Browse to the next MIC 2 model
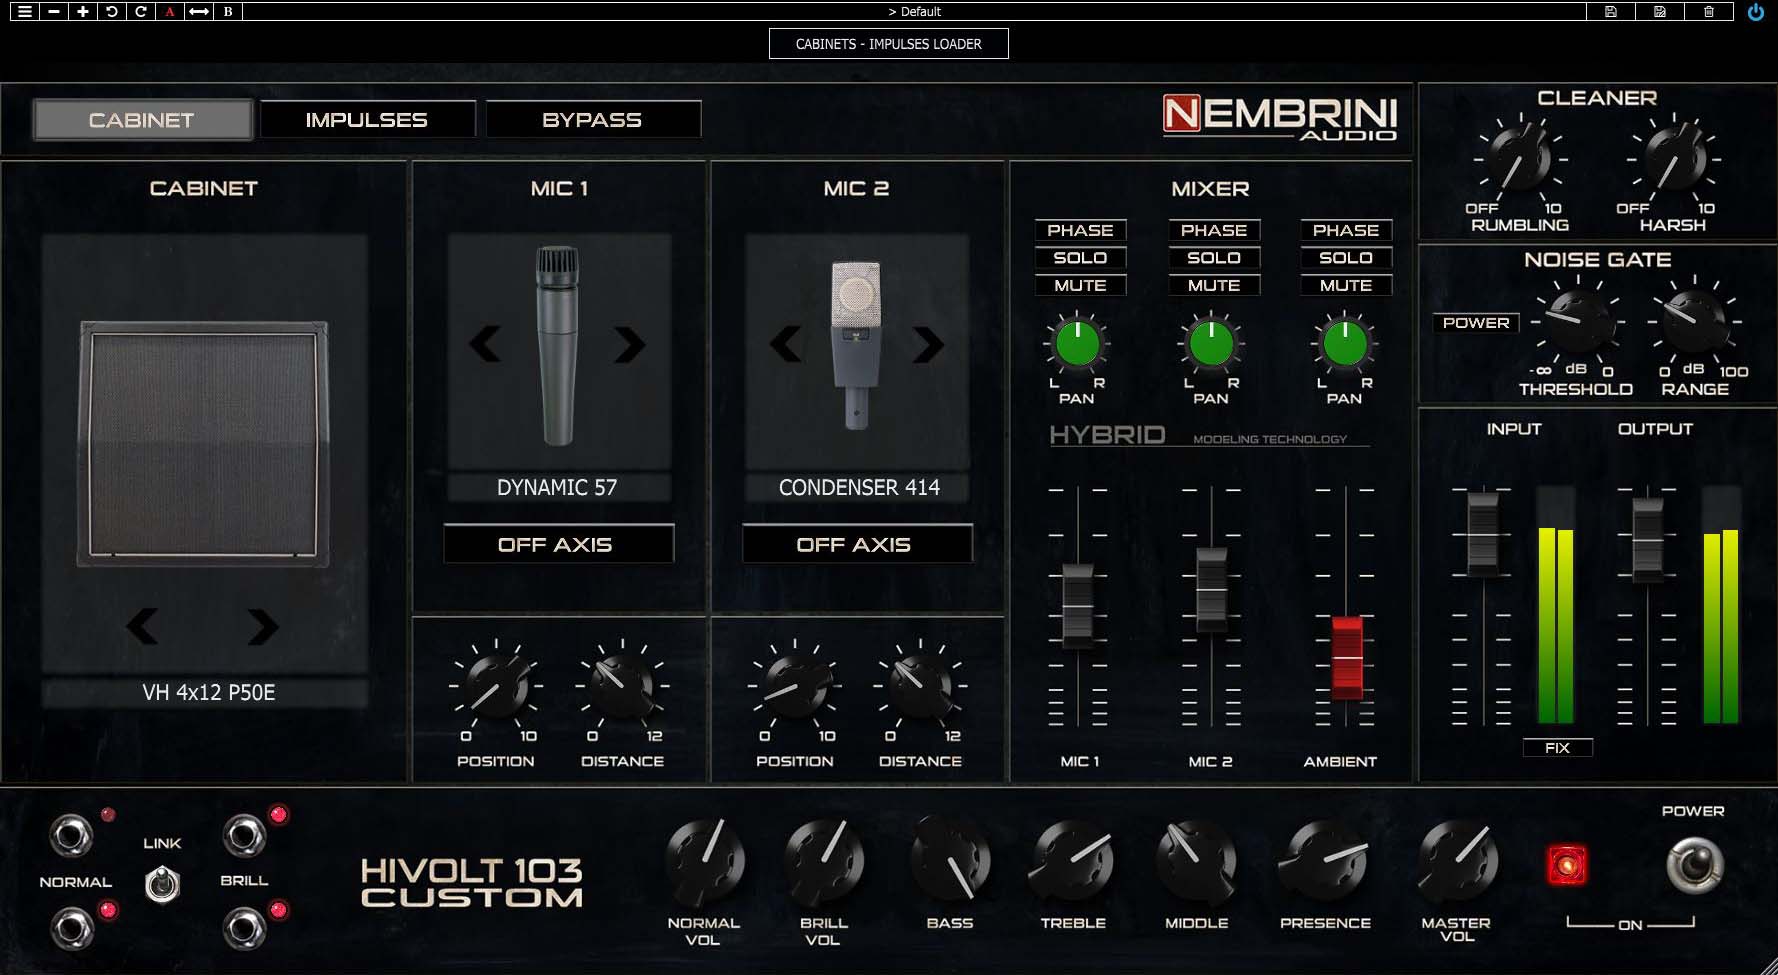This screenshot has width=1778, height=975. pos(929,343)
